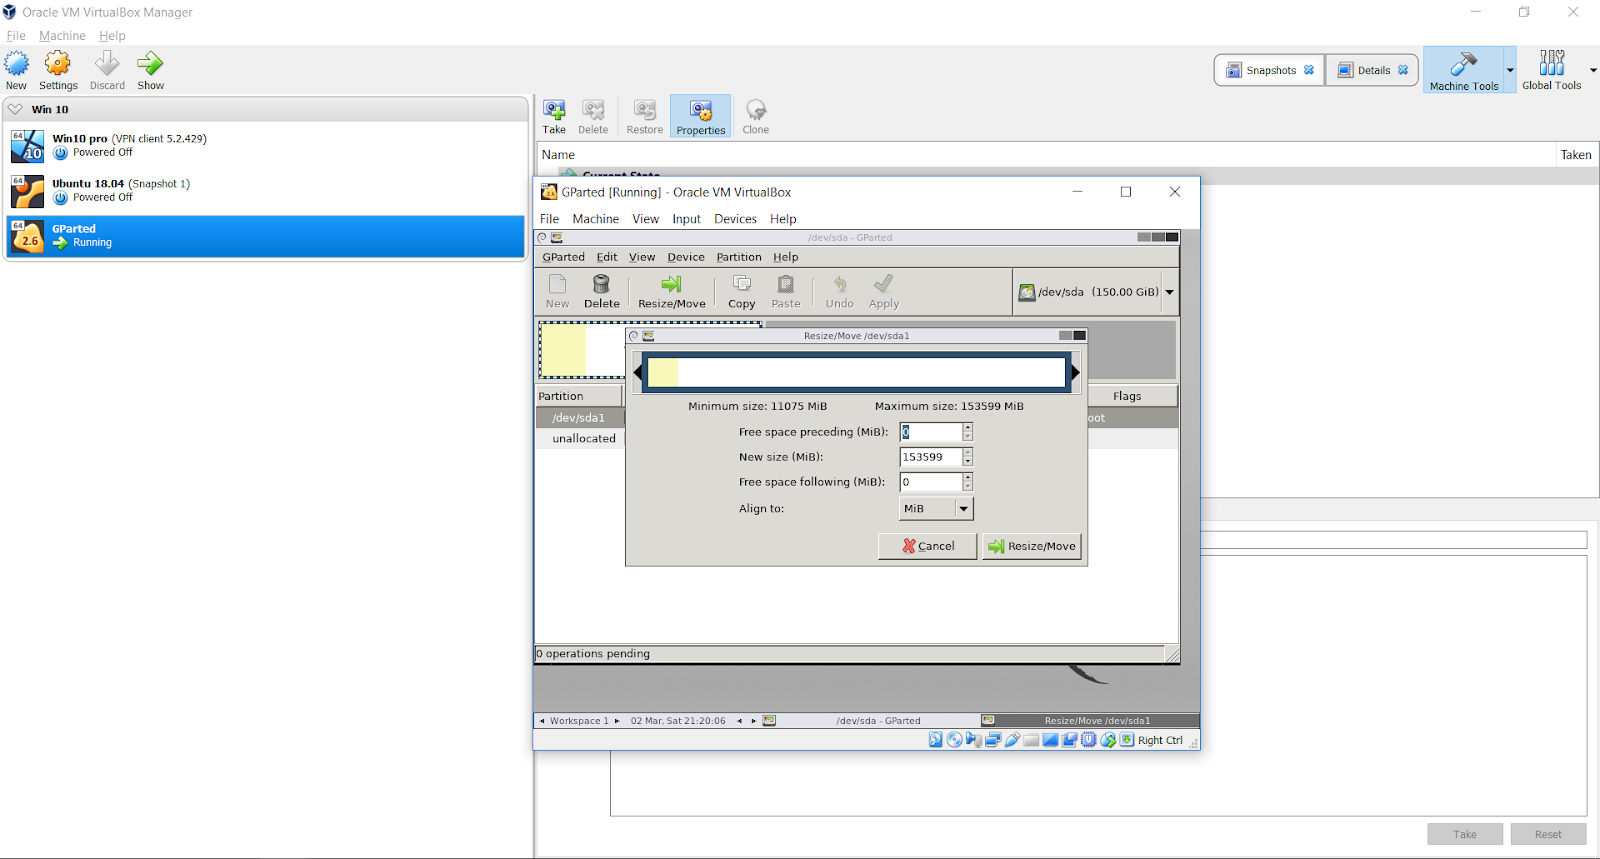Click the New size (MiB) field

coord(930,457)
